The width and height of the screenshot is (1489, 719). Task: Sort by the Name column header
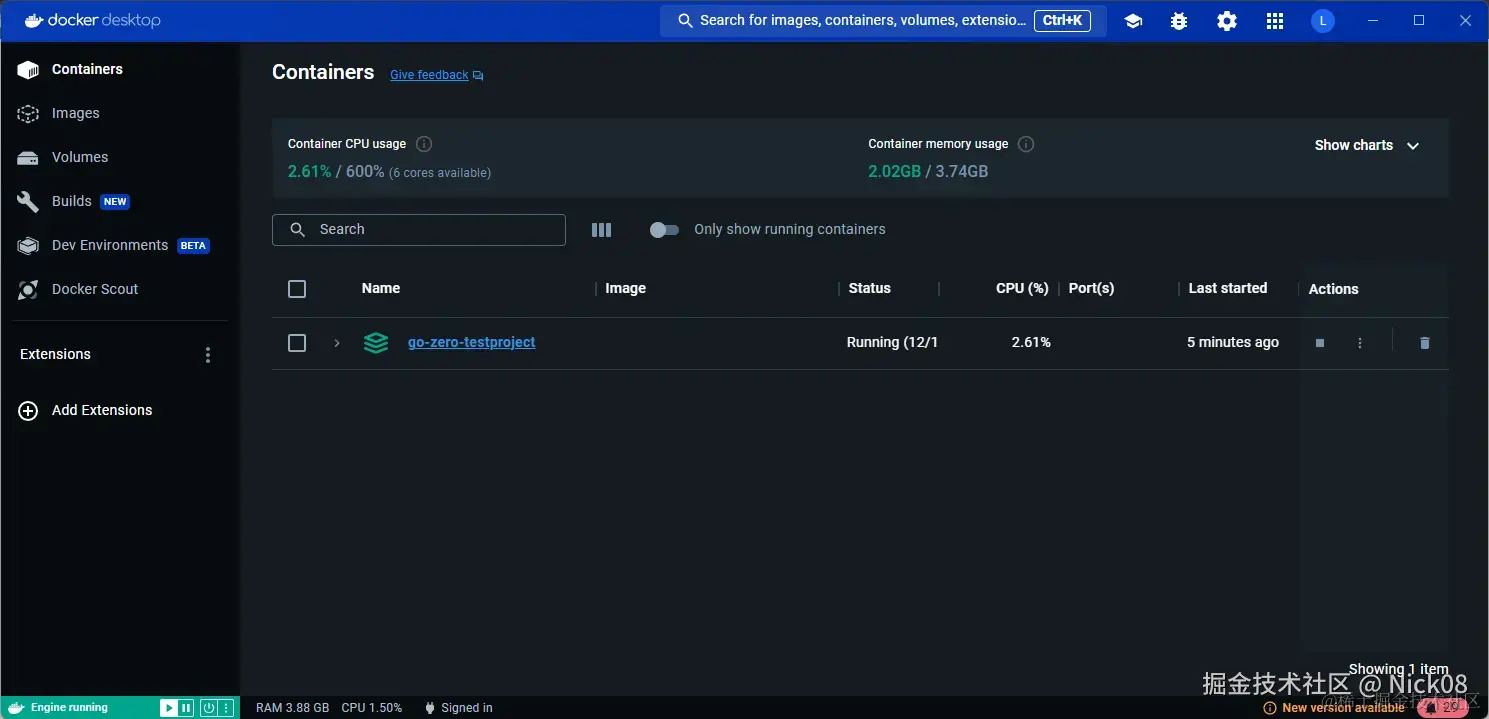tap(381, 288)
